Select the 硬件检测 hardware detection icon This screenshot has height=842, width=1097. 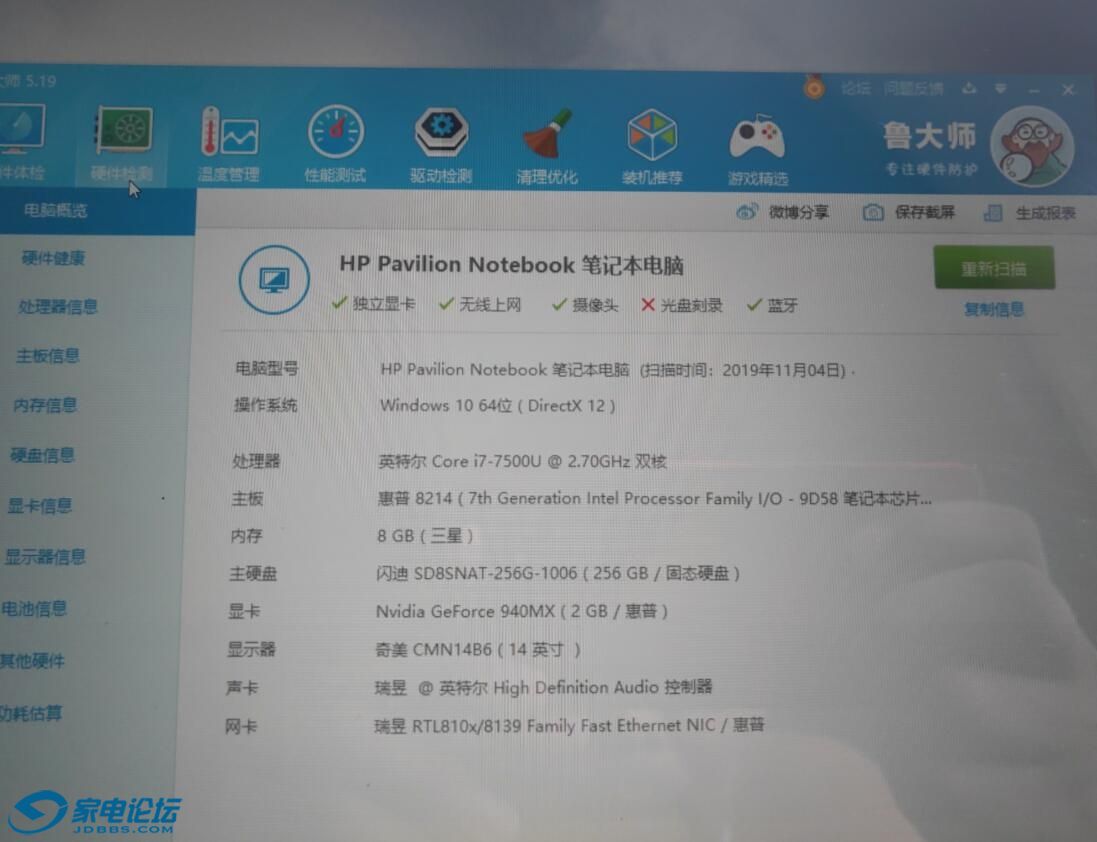[x=124, y=130]
